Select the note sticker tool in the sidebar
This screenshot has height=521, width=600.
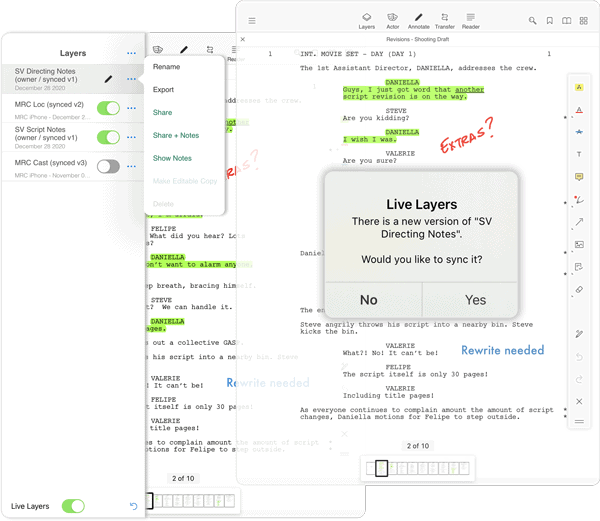pyautogui.click(x=579, y=267)
